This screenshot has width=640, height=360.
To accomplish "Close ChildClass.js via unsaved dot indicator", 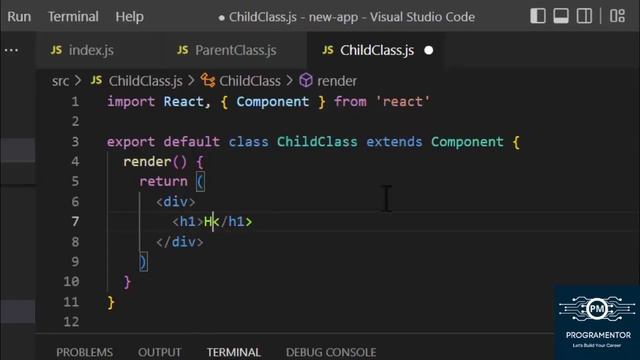I will pyautogui.click(x=429, y=50).
